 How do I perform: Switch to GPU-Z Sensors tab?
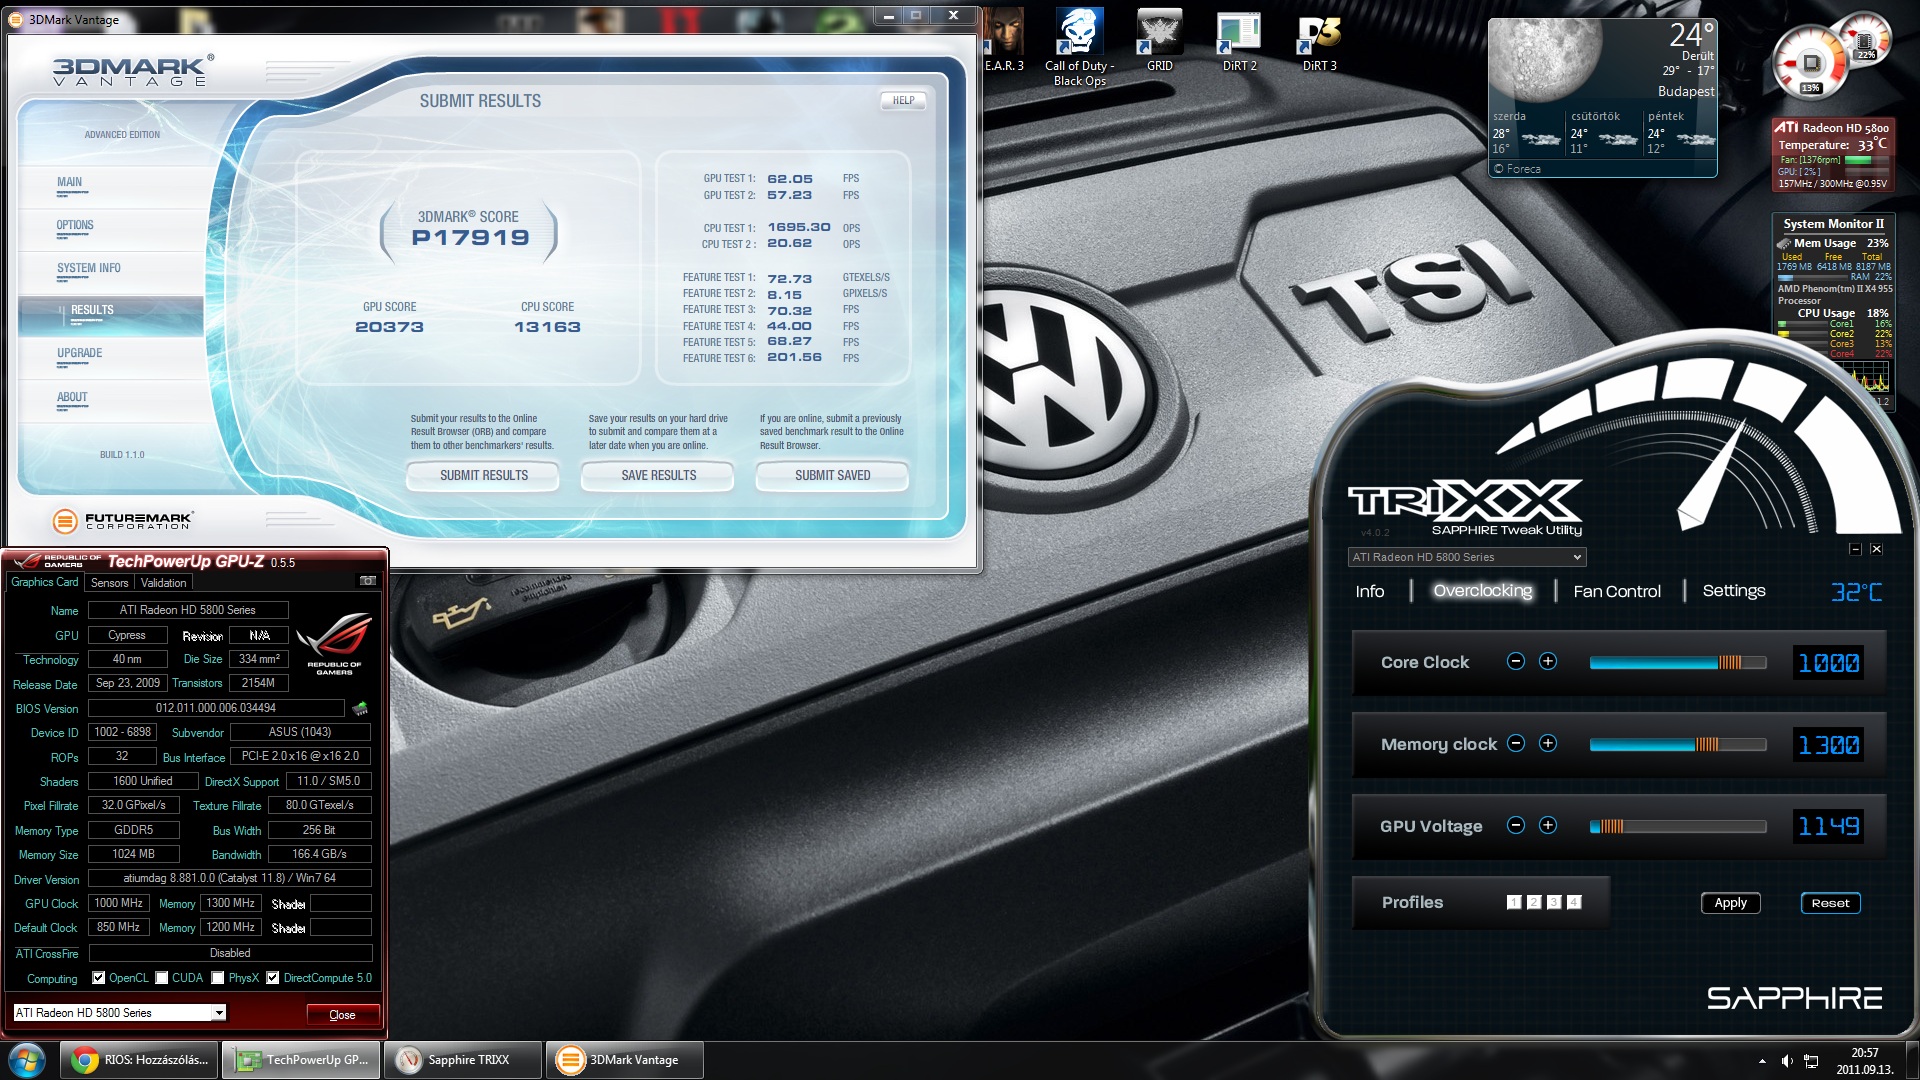click(109, 583)
